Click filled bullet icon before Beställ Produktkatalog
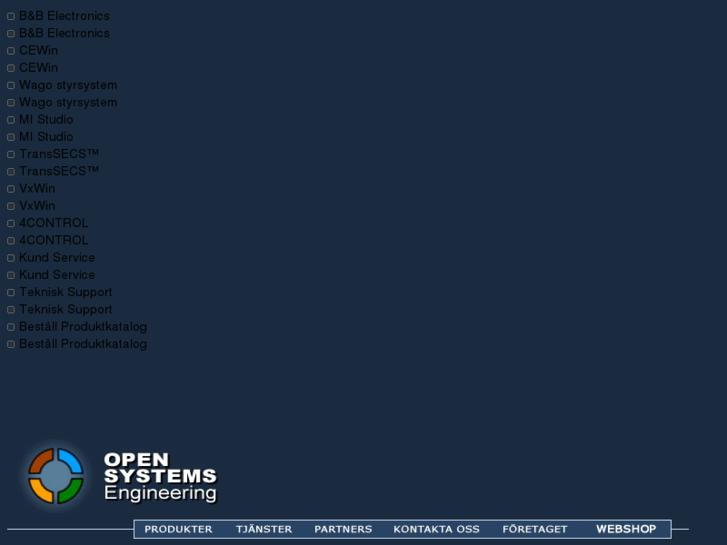Screen dimensions: 727x545 tap(11, 345)
